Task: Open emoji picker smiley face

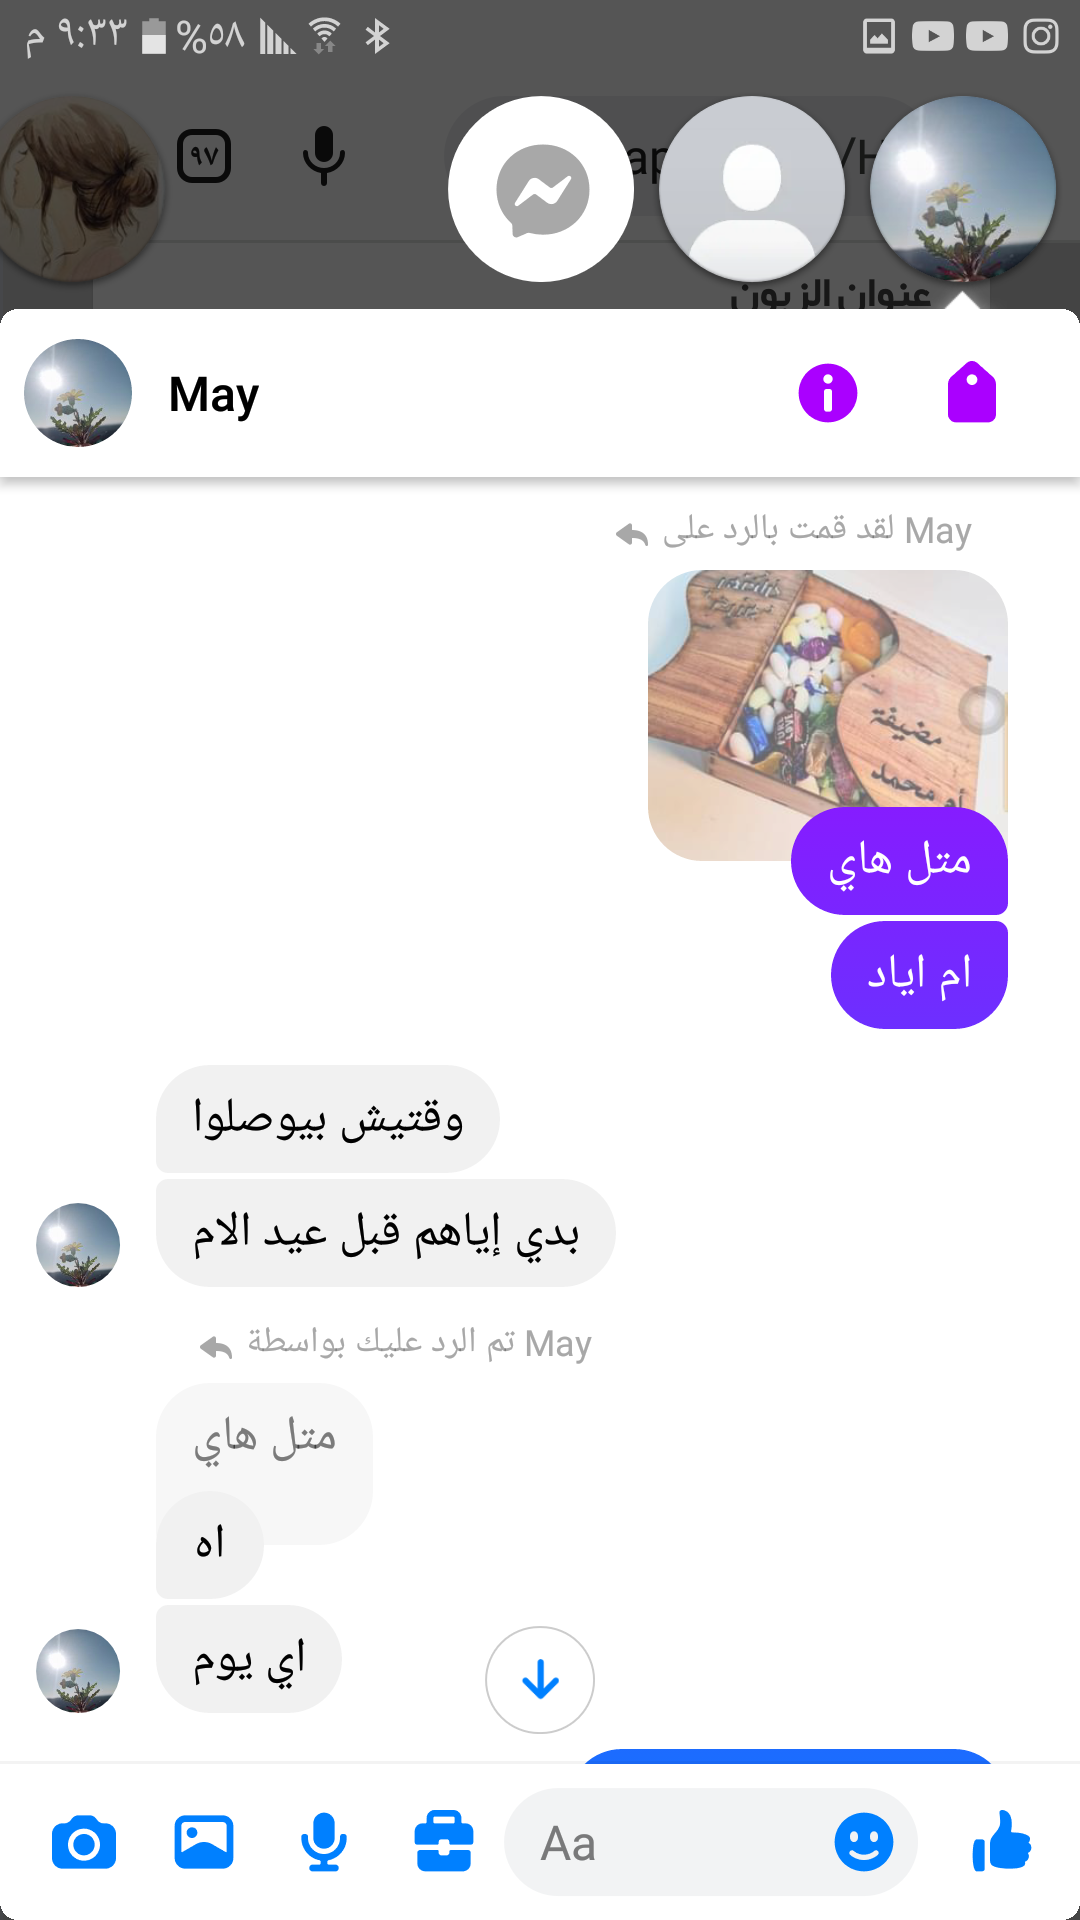Action: 864,1842
